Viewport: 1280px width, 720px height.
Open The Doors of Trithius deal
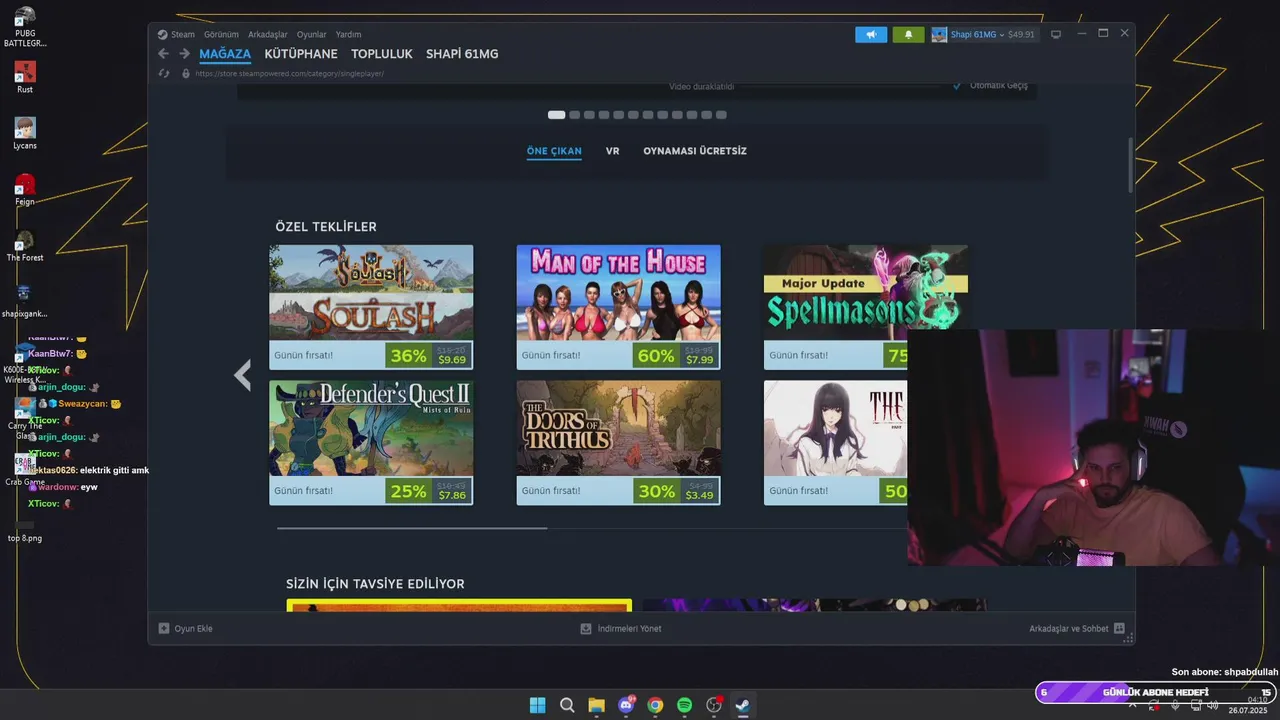point(618,442)
